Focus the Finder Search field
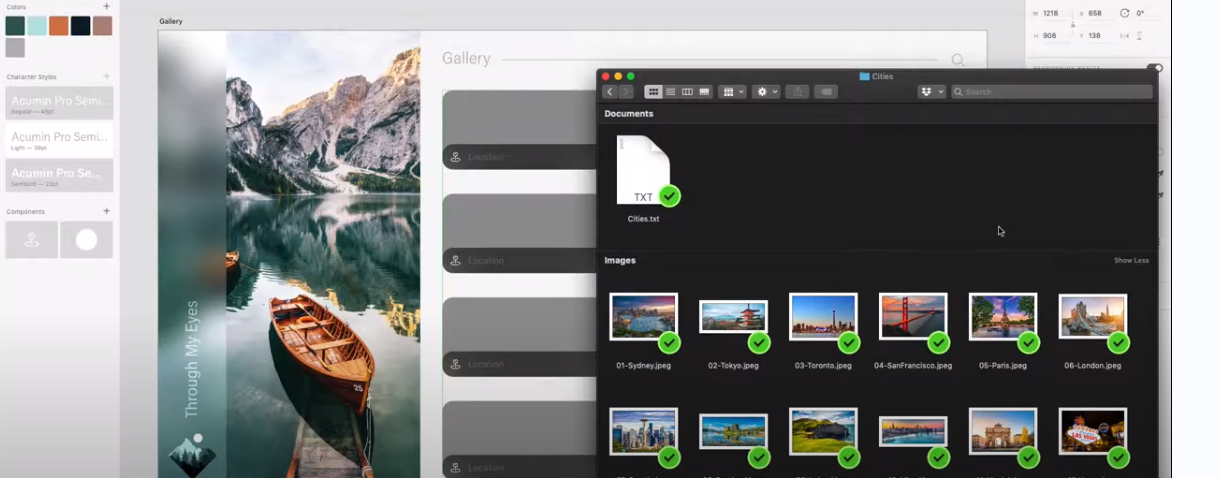The width and height of the screenshot is (1219, 478). [1051, 92]
